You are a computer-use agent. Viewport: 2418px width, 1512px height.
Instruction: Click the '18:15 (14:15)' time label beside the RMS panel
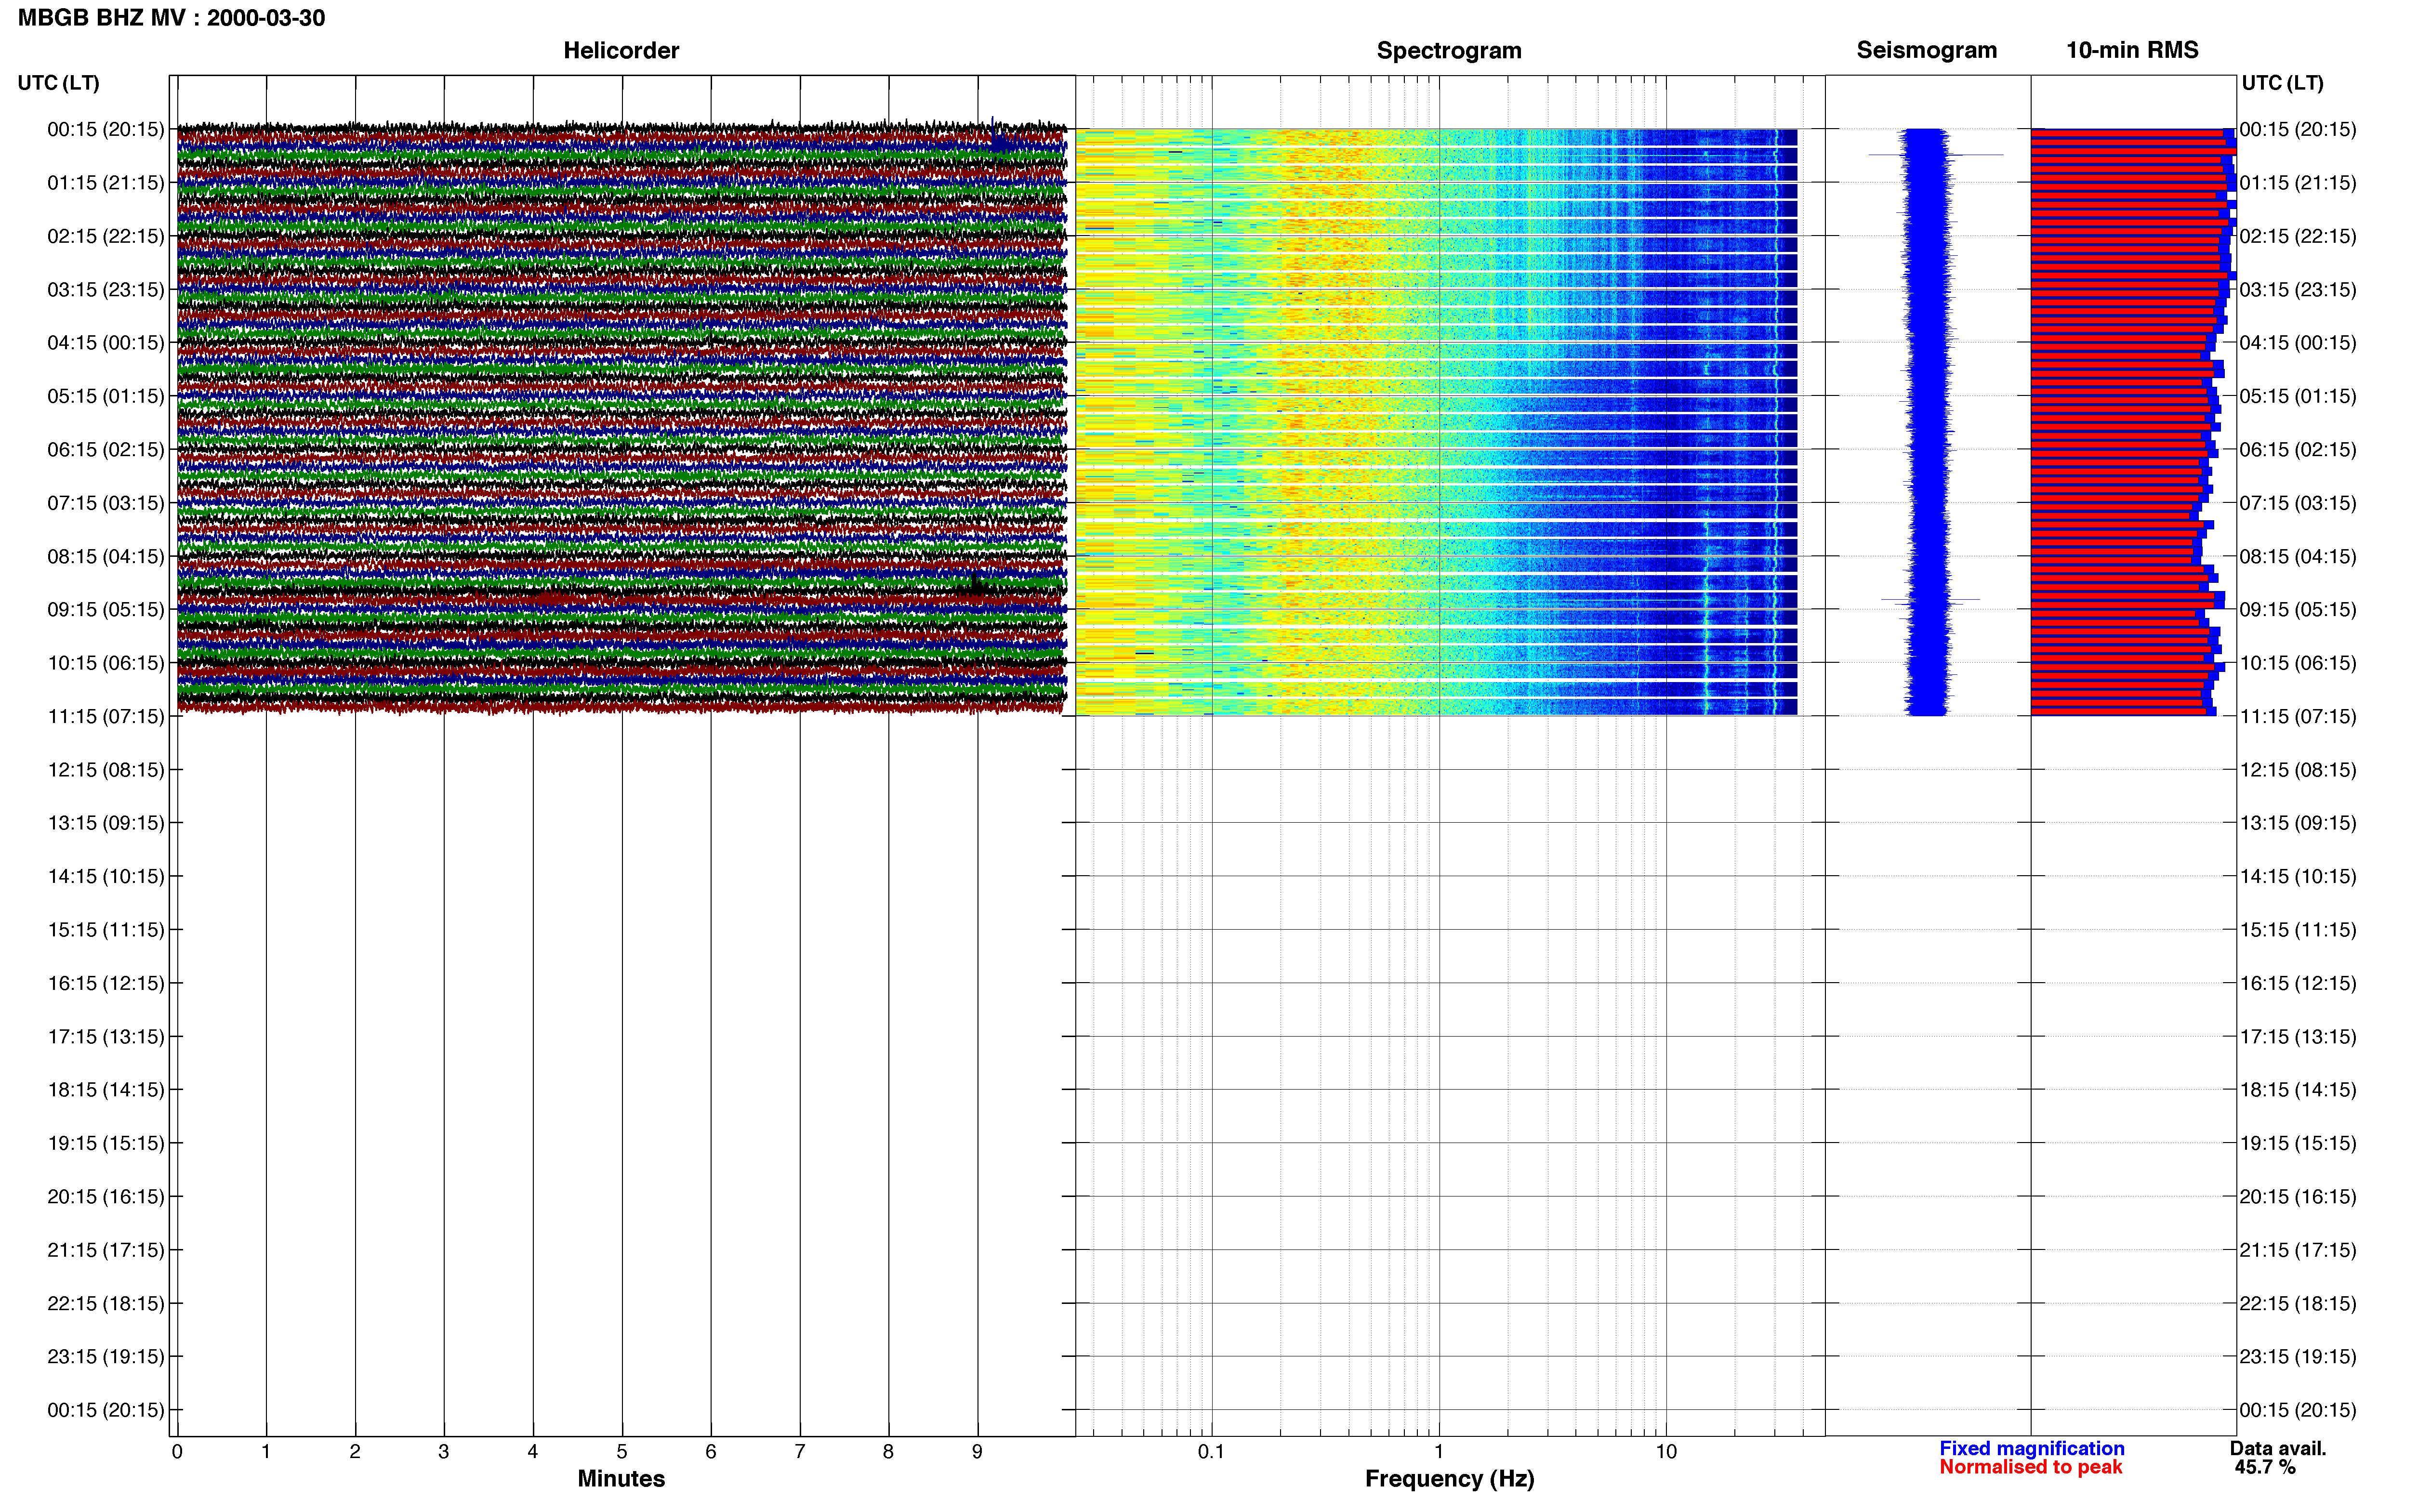2297,1089
